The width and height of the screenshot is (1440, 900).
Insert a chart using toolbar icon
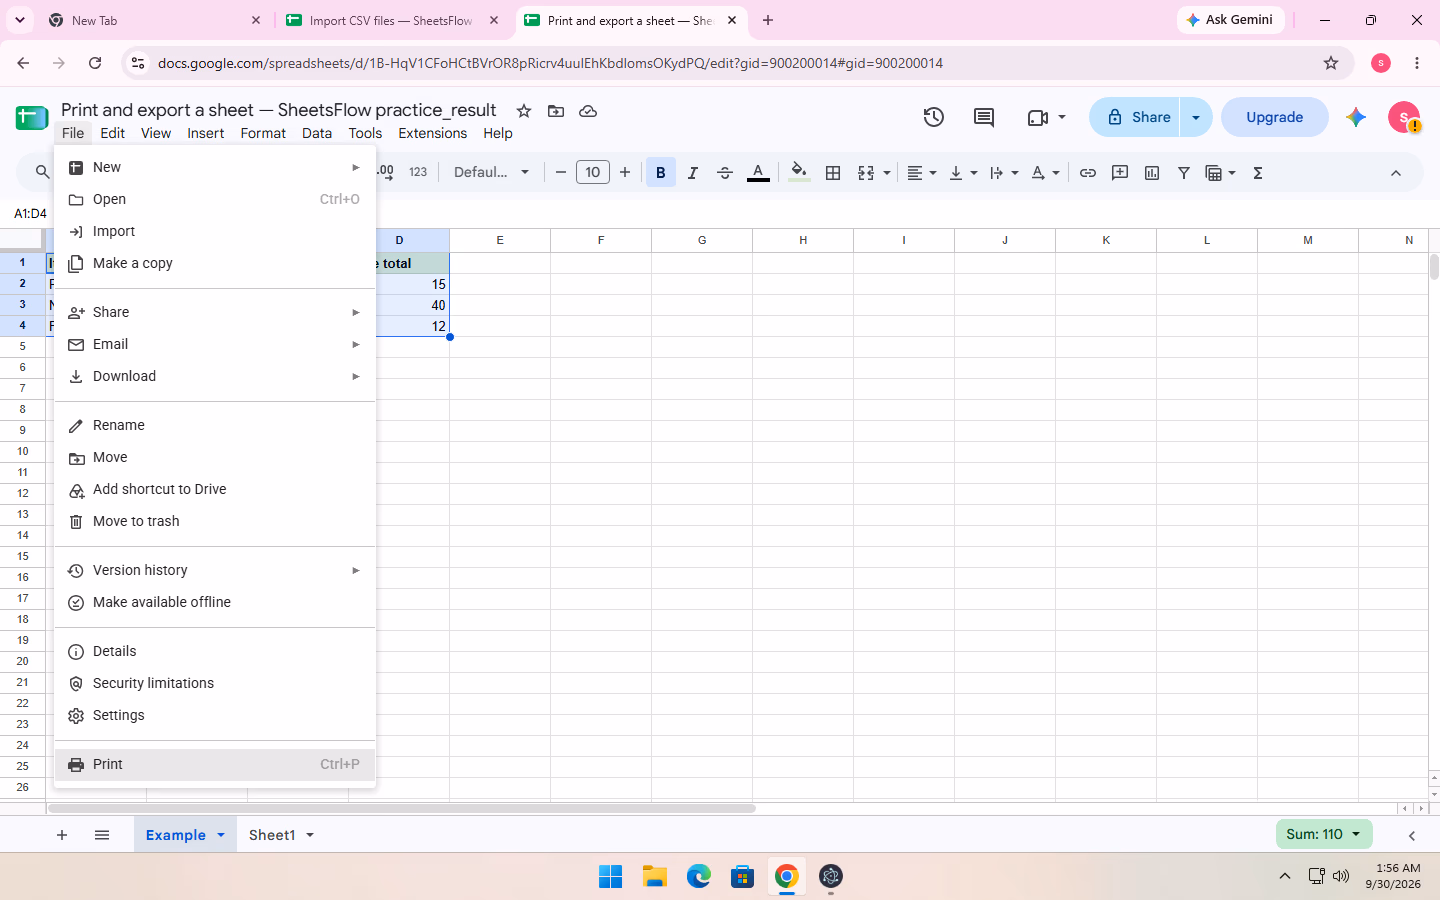click(x=1152, y=173)
